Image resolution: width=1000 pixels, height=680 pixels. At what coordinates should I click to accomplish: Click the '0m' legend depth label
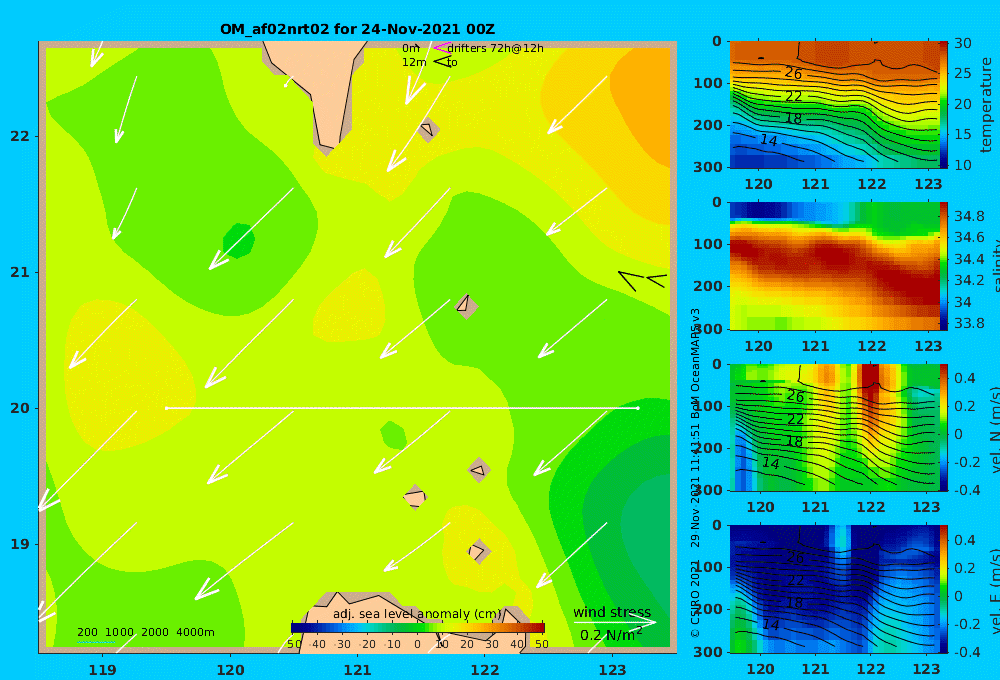[411, 48]
